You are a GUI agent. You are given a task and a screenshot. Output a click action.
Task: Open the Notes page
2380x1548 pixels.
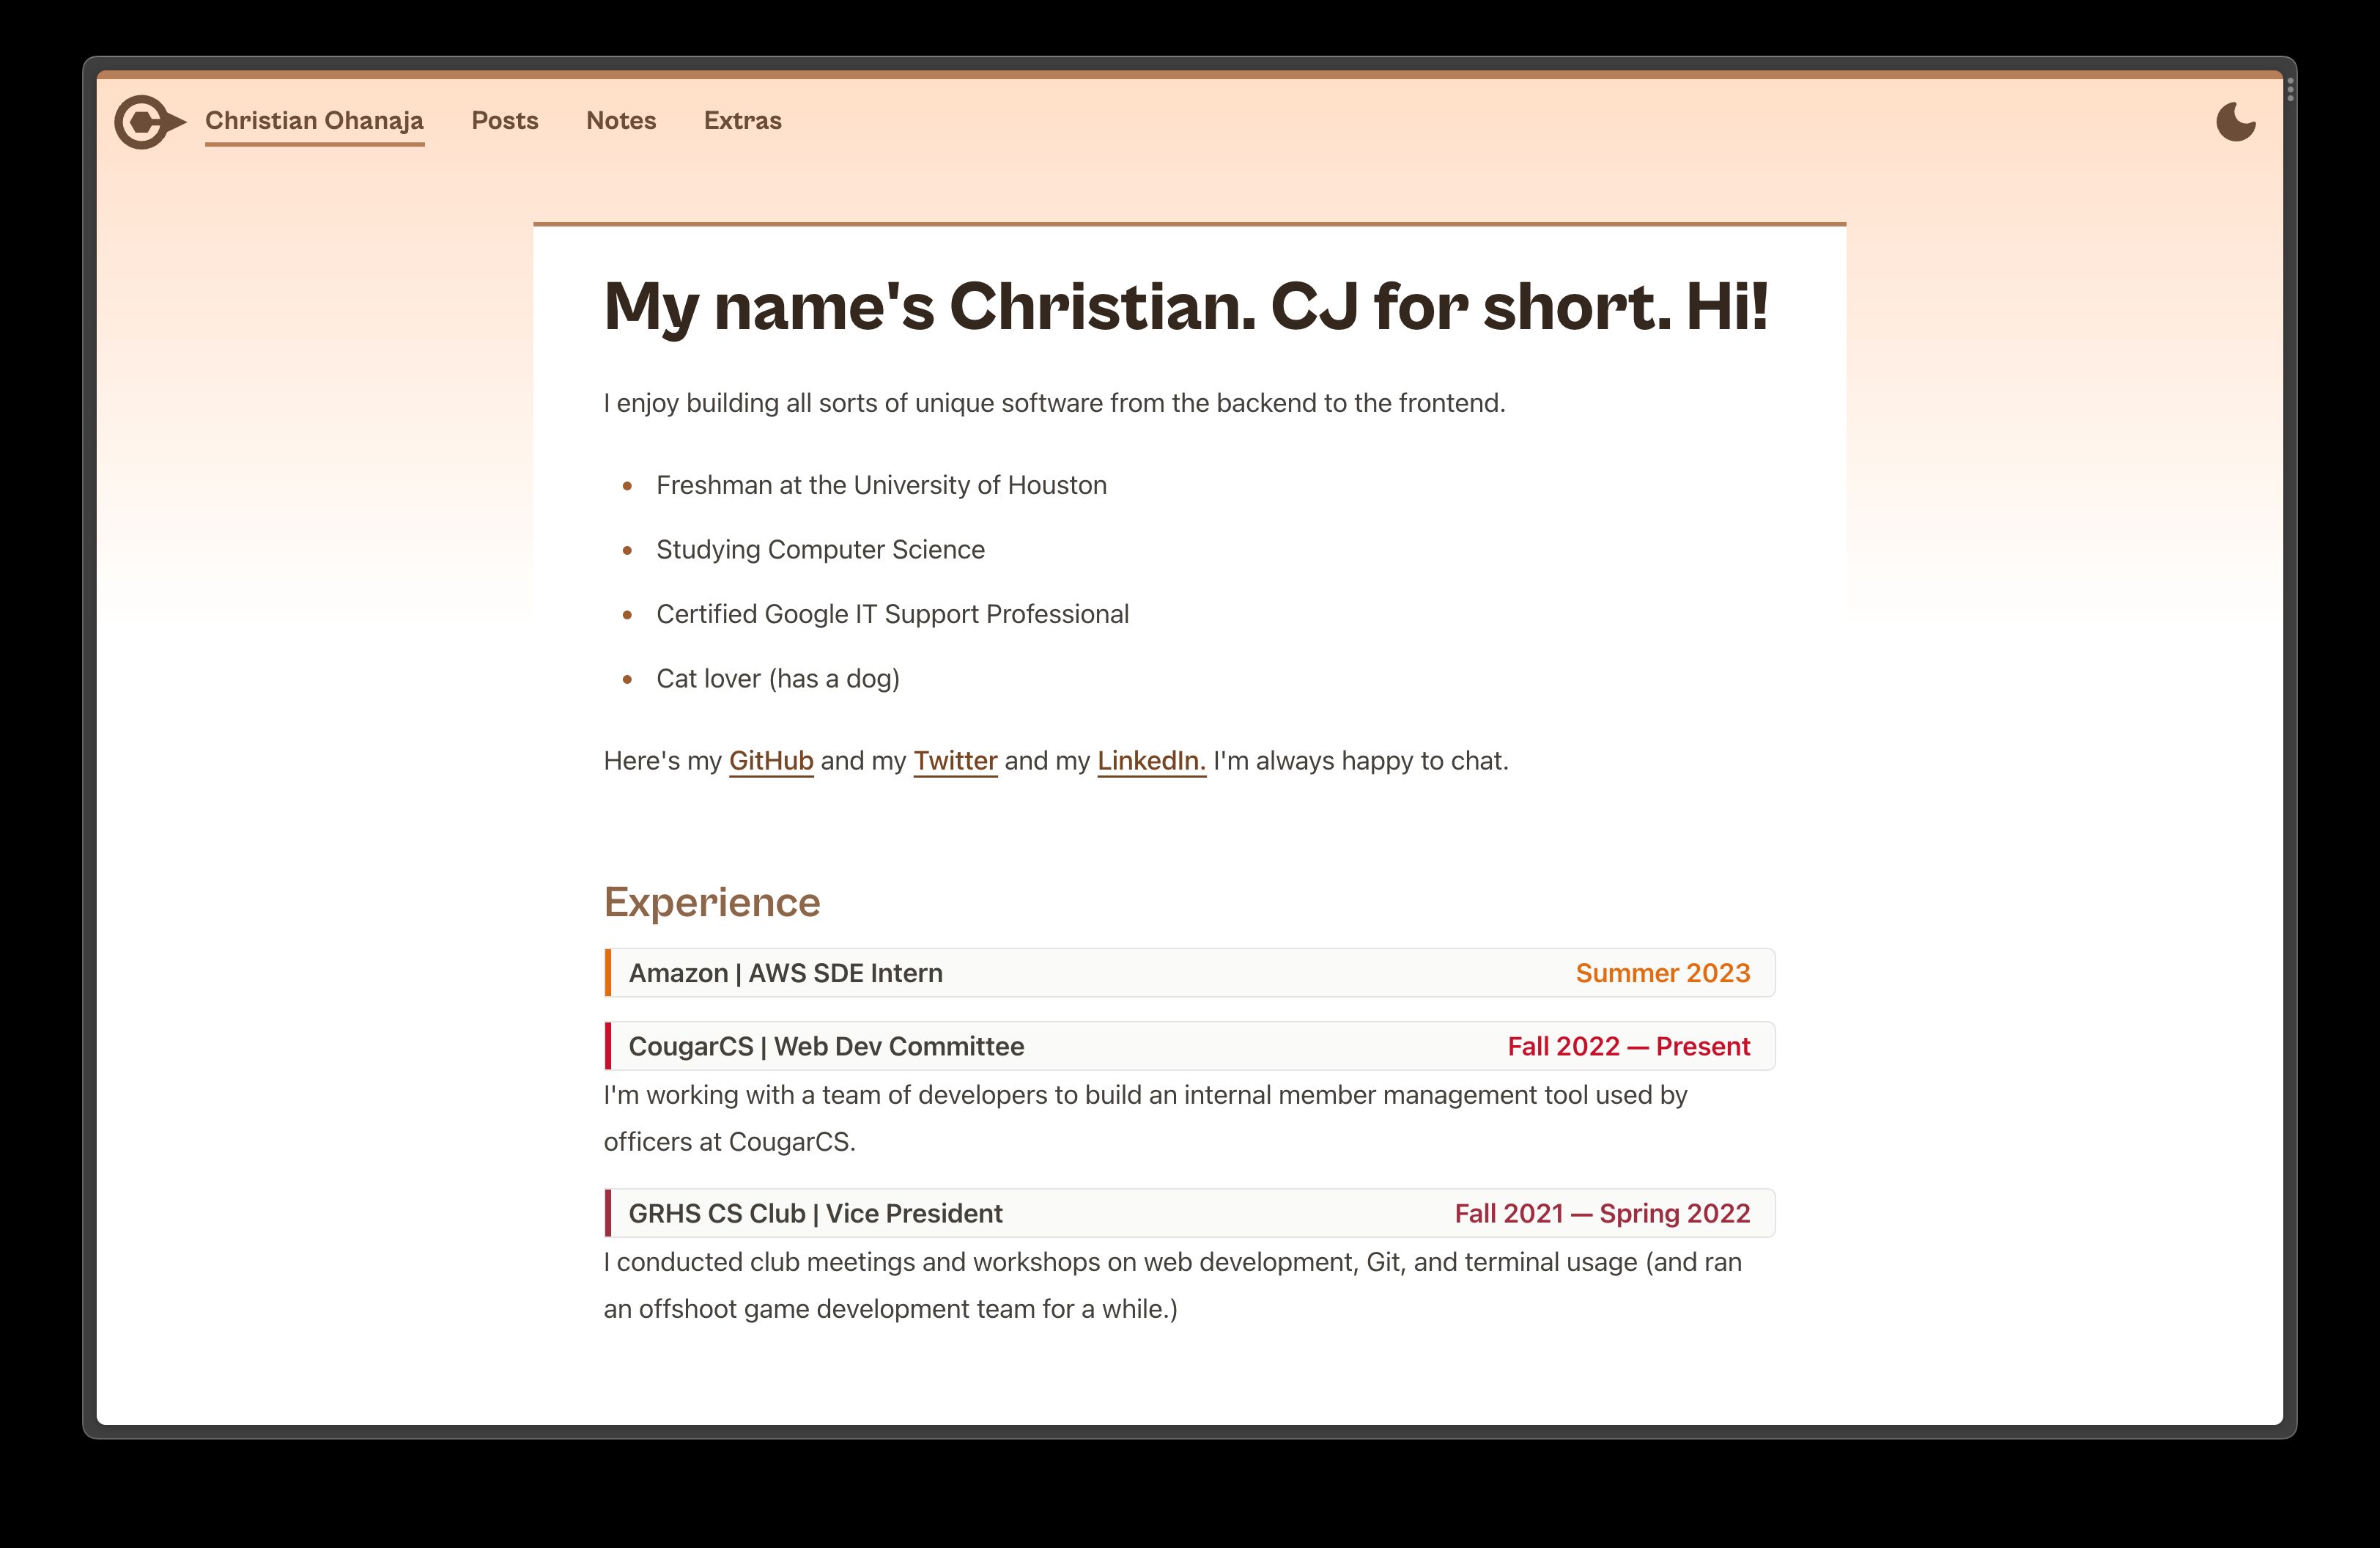point(620,120)
